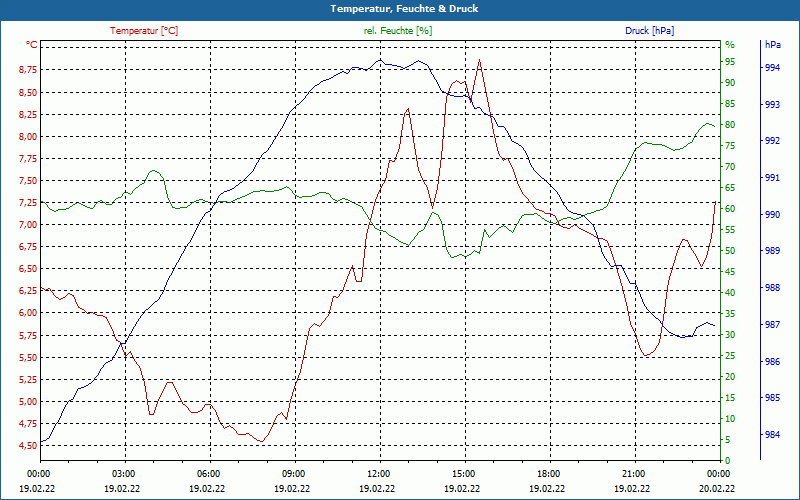Click the '00:00' label above 20.02.22
This screenshot has width=800, height=500.
[x=718, y=473]
